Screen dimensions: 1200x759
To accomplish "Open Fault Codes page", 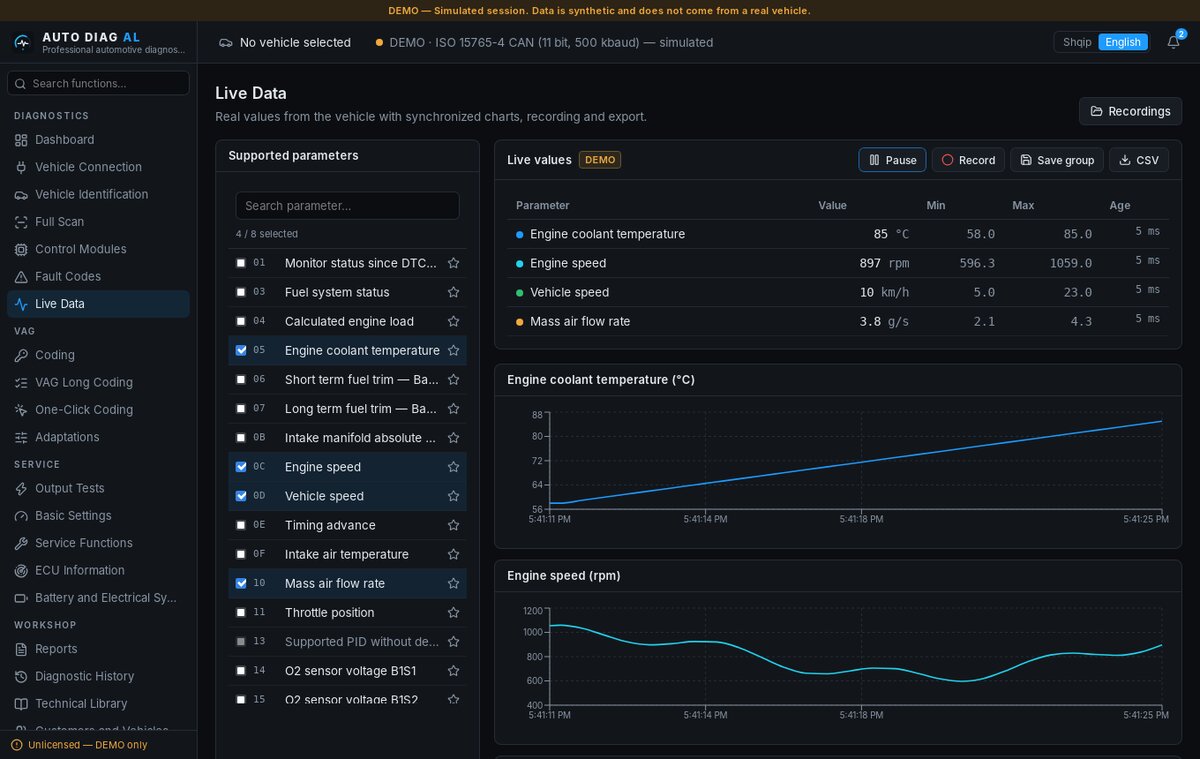I will pyautogui.click(x=98, y=276).
